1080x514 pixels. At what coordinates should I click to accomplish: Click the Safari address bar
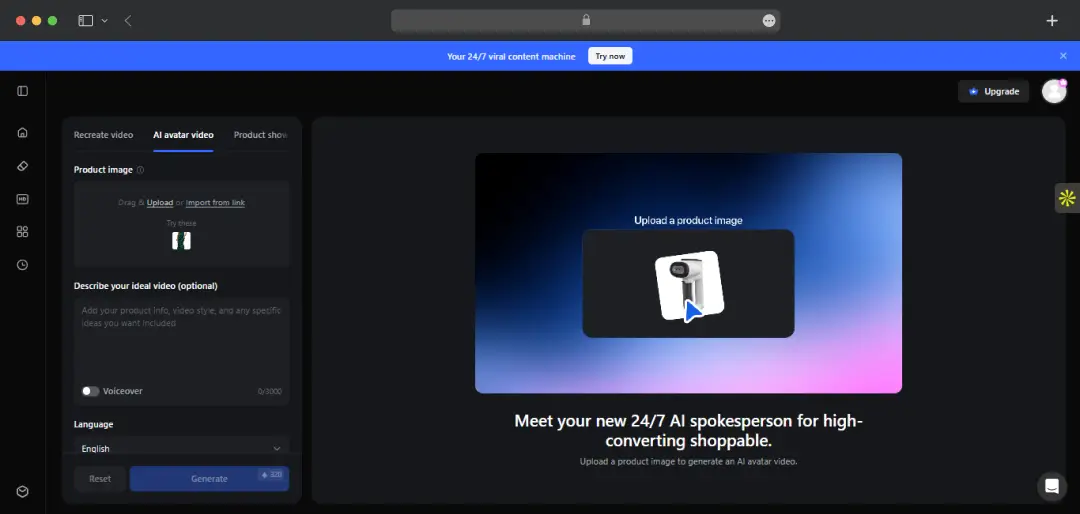pos(585,21)
